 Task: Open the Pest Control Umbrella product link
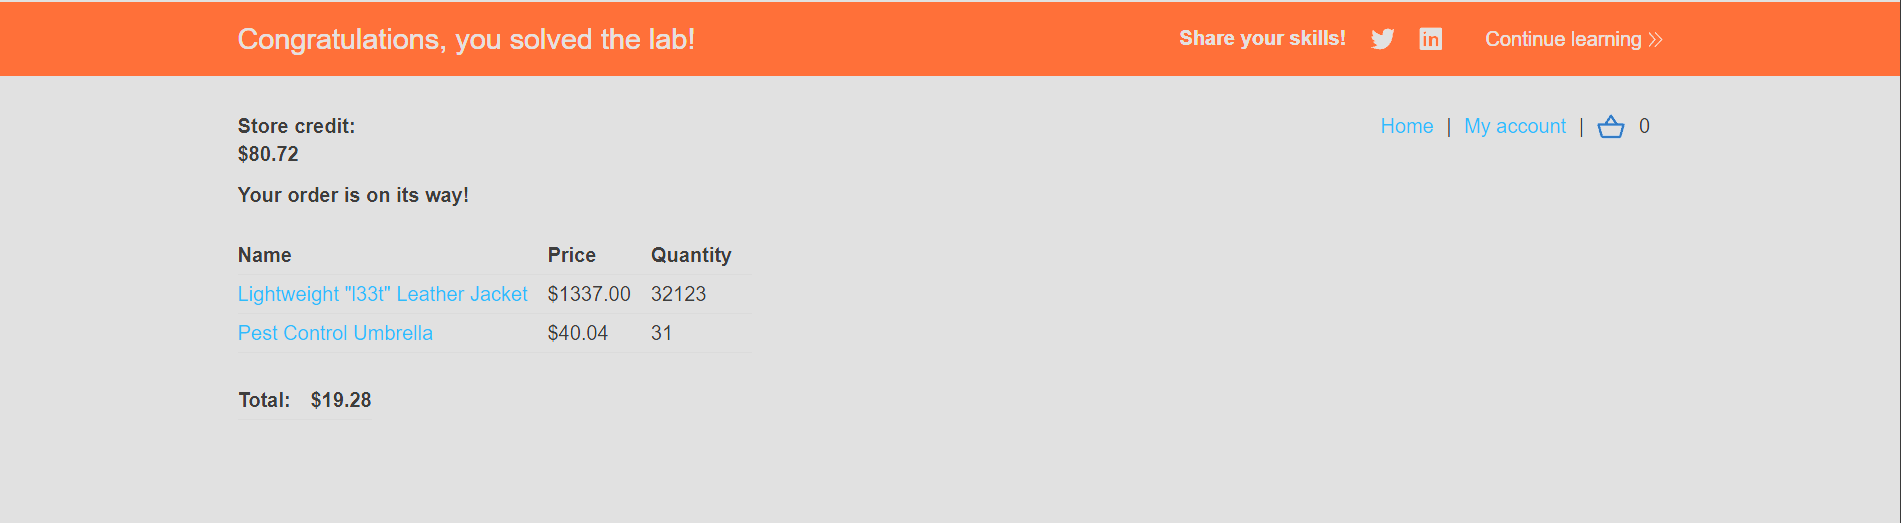(x=335, y=333)
